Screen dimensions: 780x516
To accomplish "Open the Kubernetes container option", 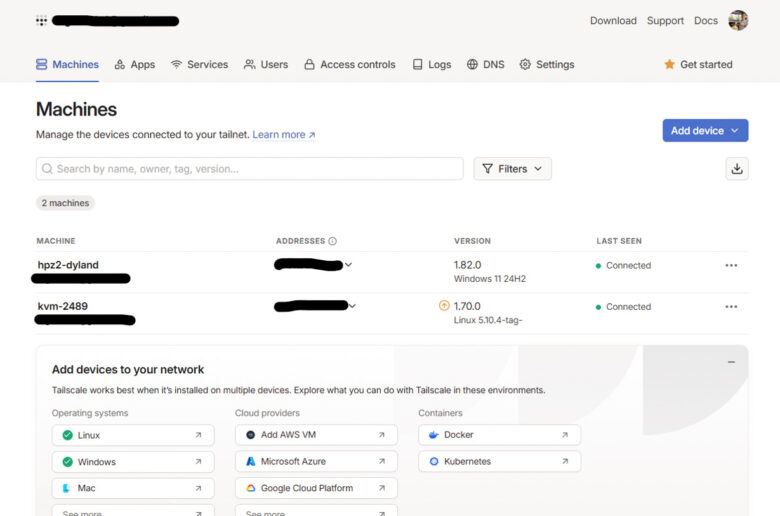I will point(499,462).
